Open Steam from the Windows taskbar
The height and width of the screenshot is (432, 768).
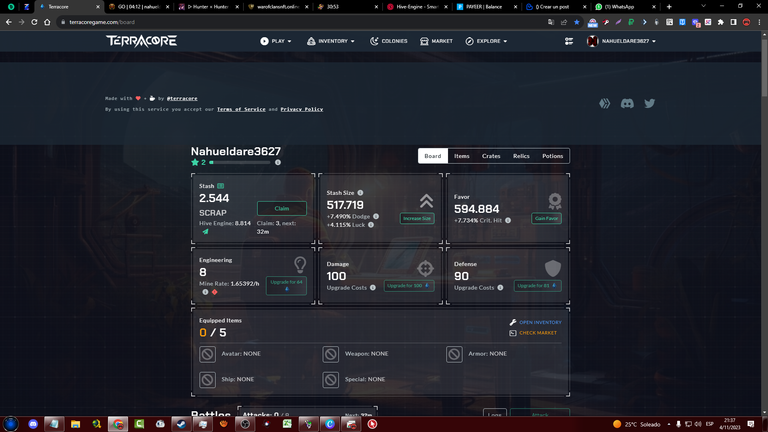(x=181, y=424)
